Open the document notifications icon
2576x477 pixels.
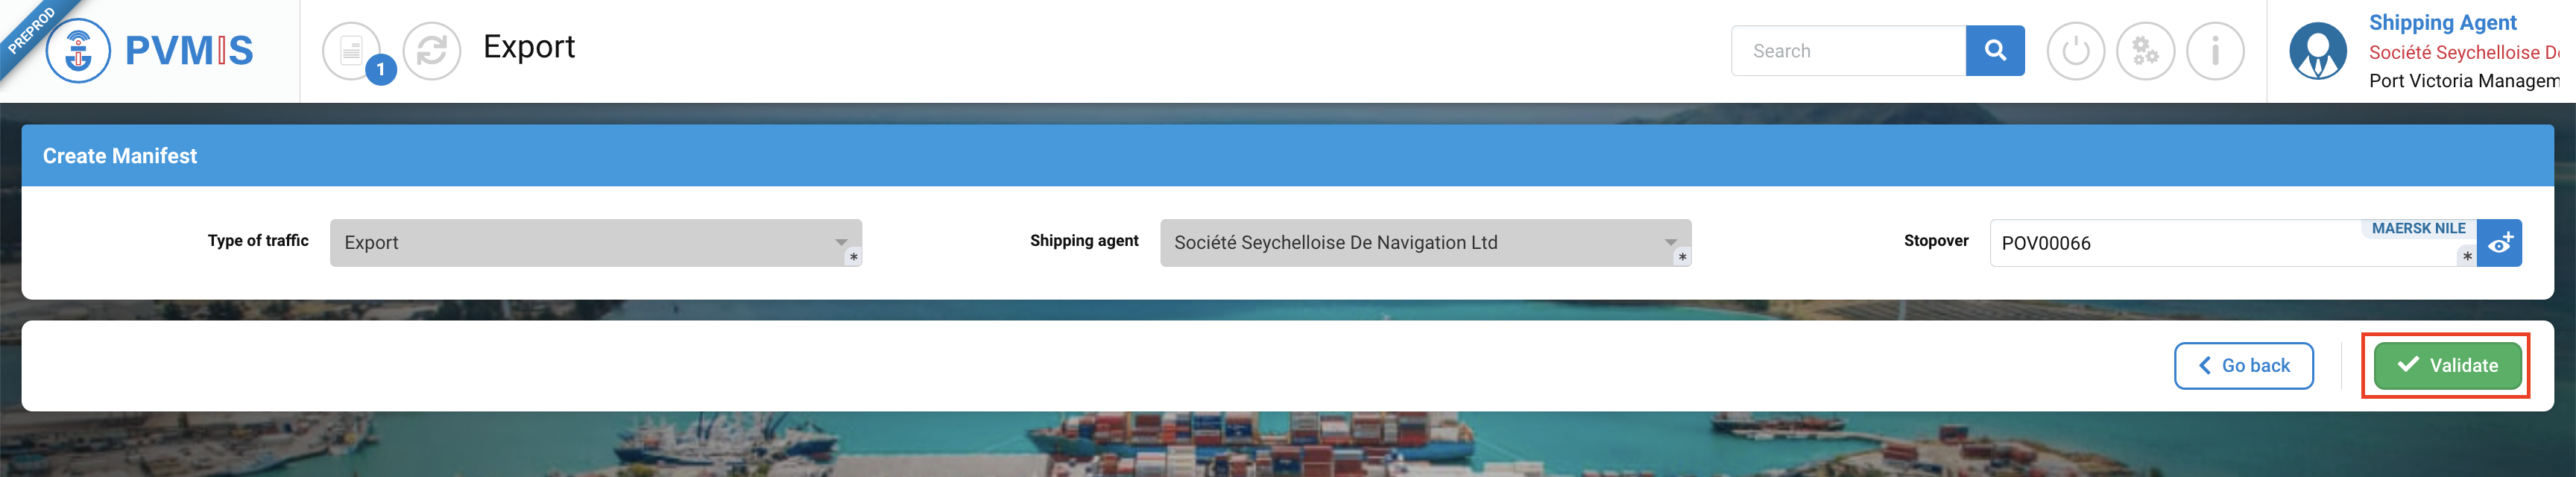[351, 51]
